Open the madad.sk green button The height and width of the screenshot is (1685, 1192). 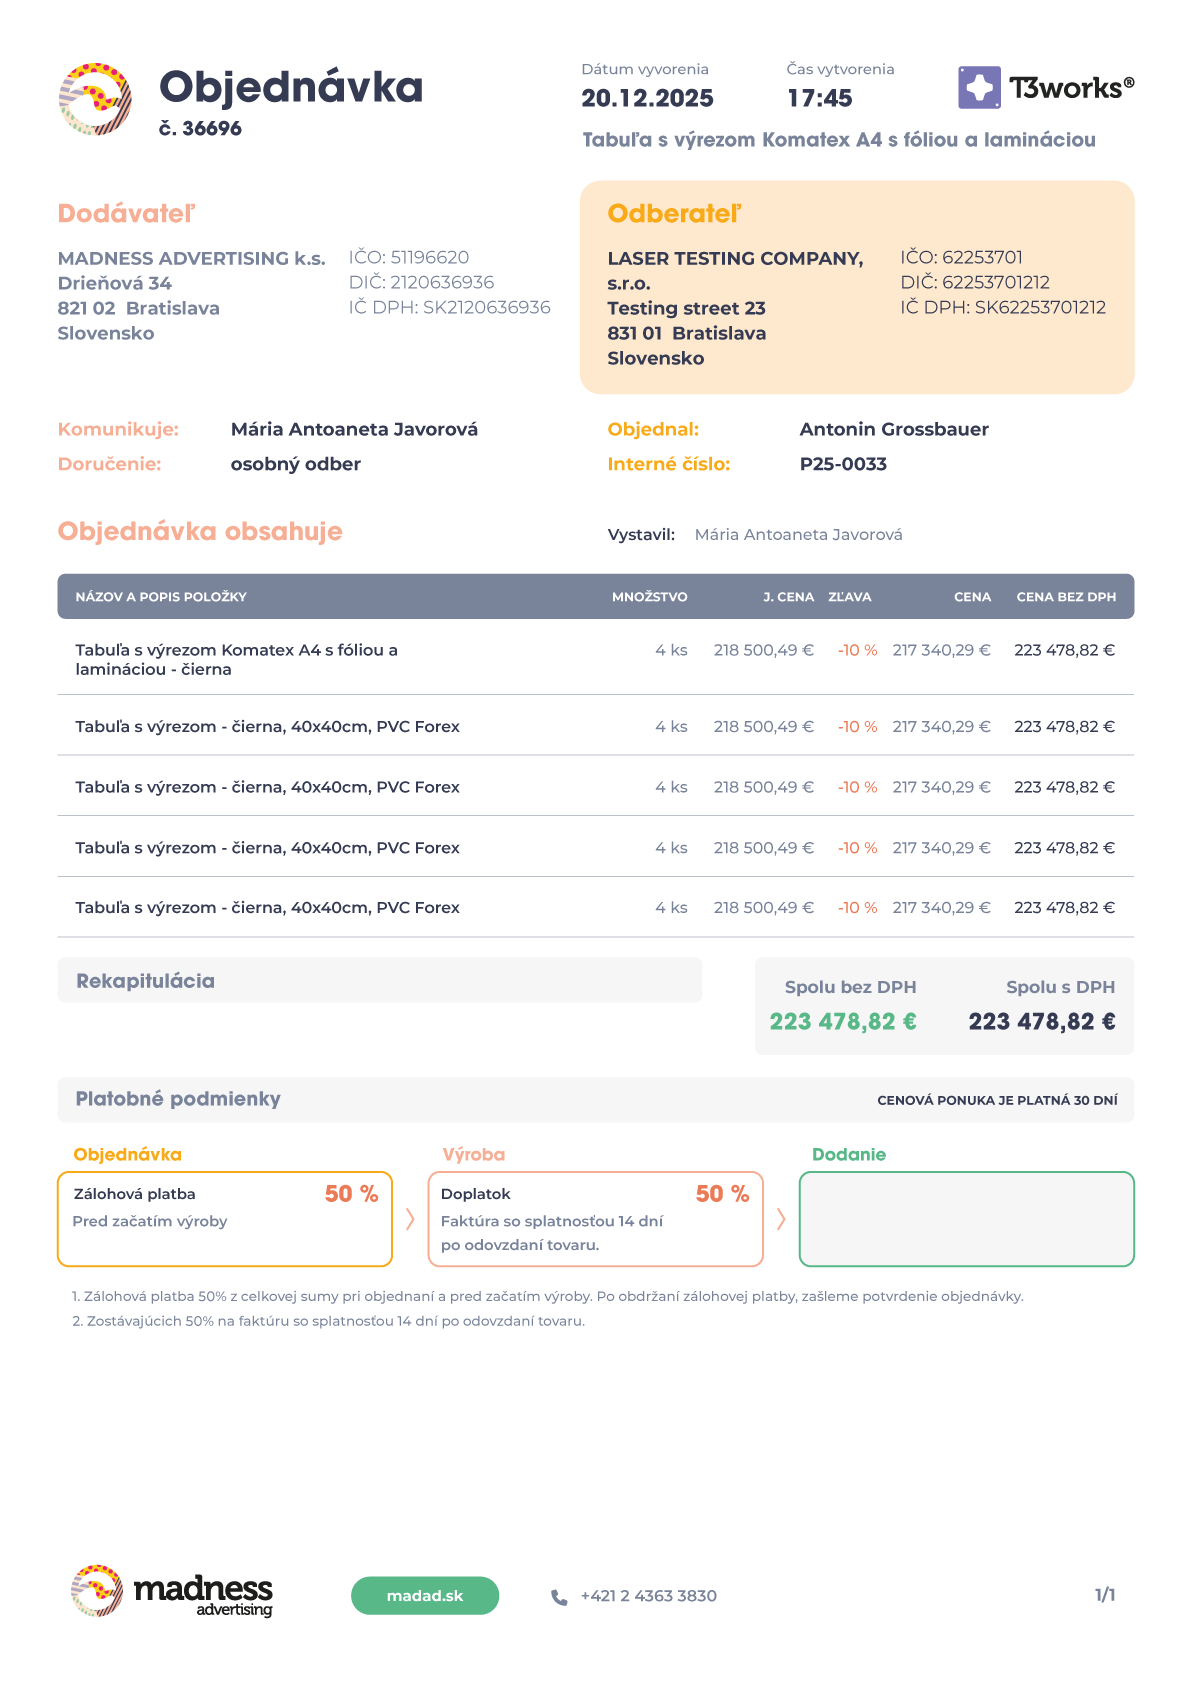[425, 1596]
